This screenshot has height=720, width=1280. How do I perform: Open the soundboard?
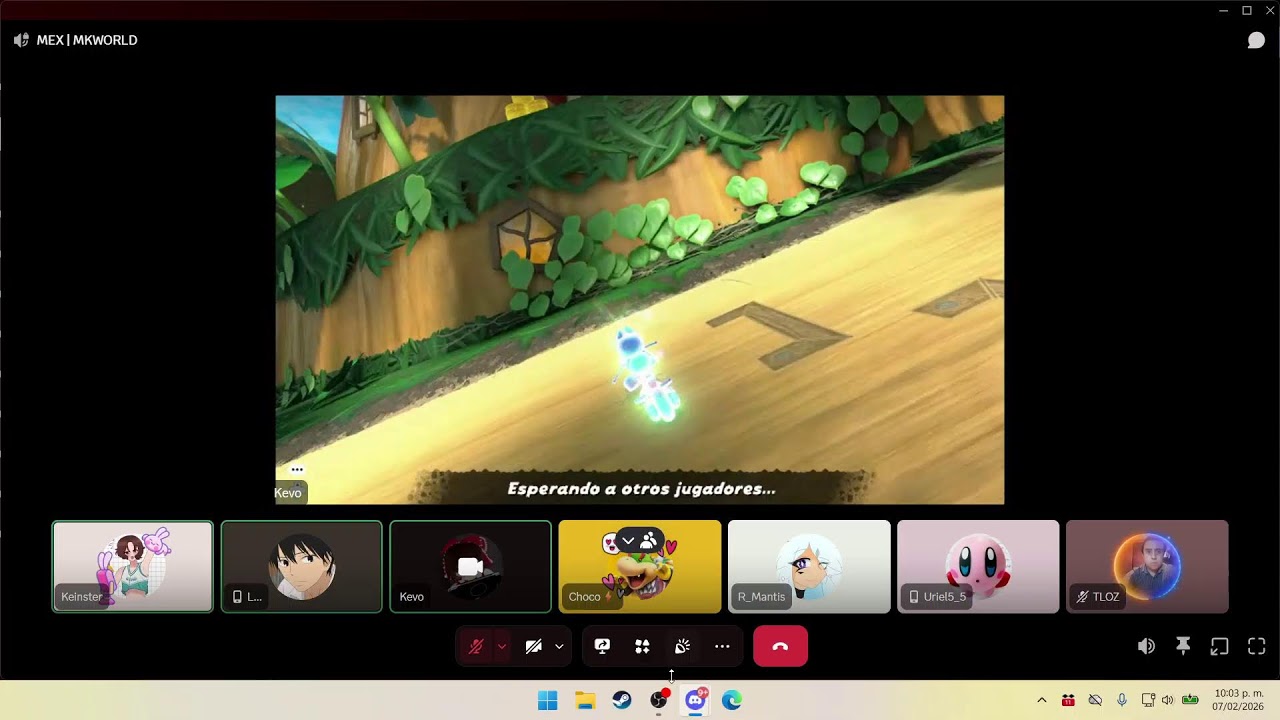pyautogui.click(x=682, y=647)
